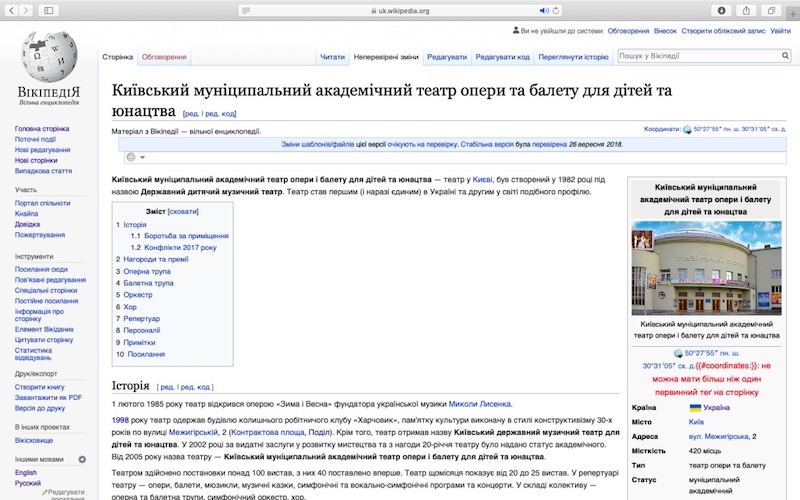Viewport: 800px width, 500px height.
Task: Open the top Обговорення user talk link
Action: tap(628, 31)
